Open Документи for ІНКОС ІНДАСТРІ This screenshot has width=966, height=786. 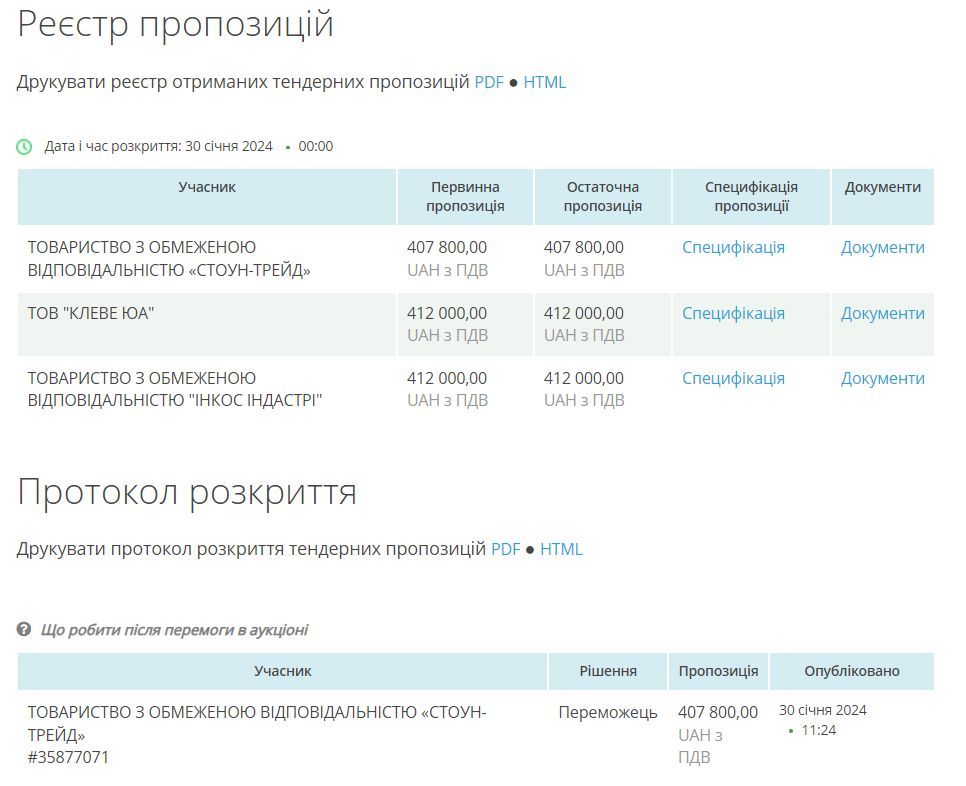pos(882,378)
